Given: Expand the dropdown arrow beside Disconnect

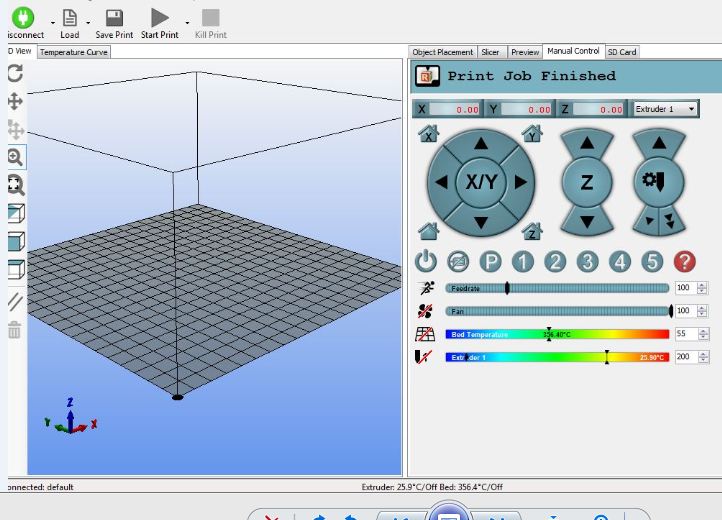Looking at the screenshot, I should (x=52, y=22).
